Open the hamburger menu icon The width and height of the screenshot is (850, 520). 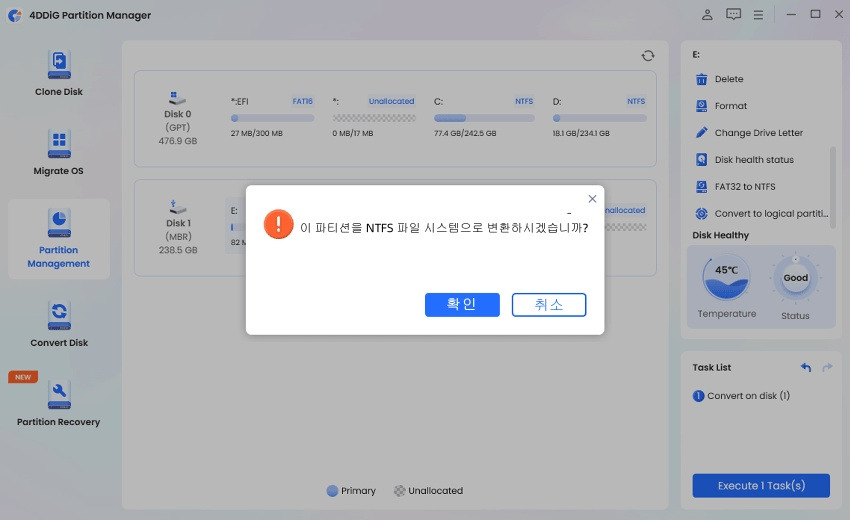[758, 15]
